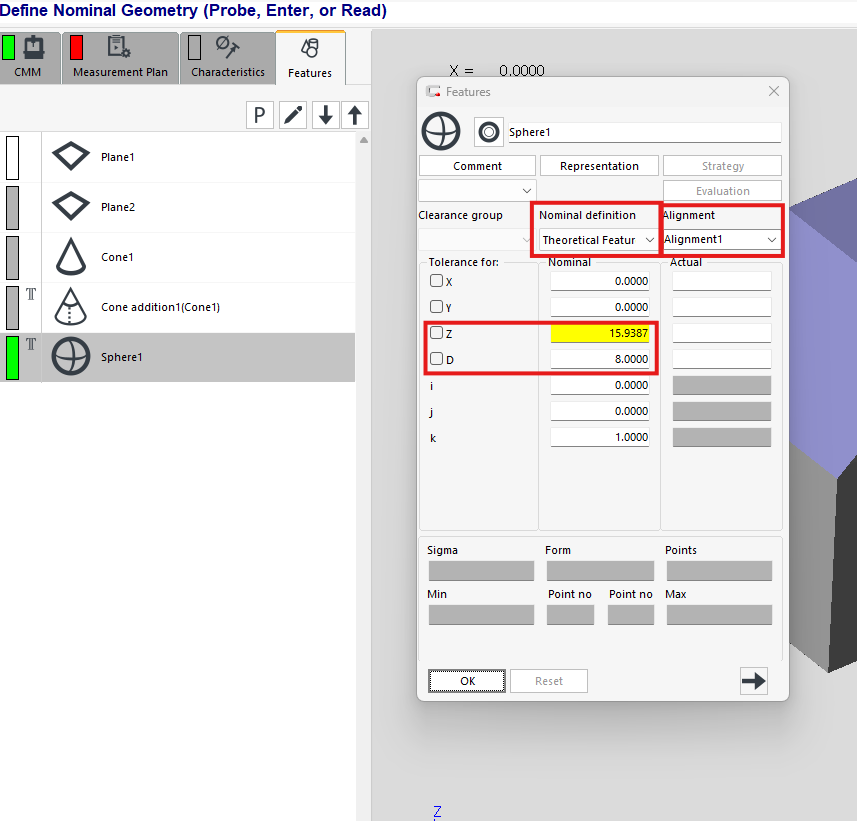Click the Representation button
Viewport: 857px width, 821px height.
pos(599,166)
